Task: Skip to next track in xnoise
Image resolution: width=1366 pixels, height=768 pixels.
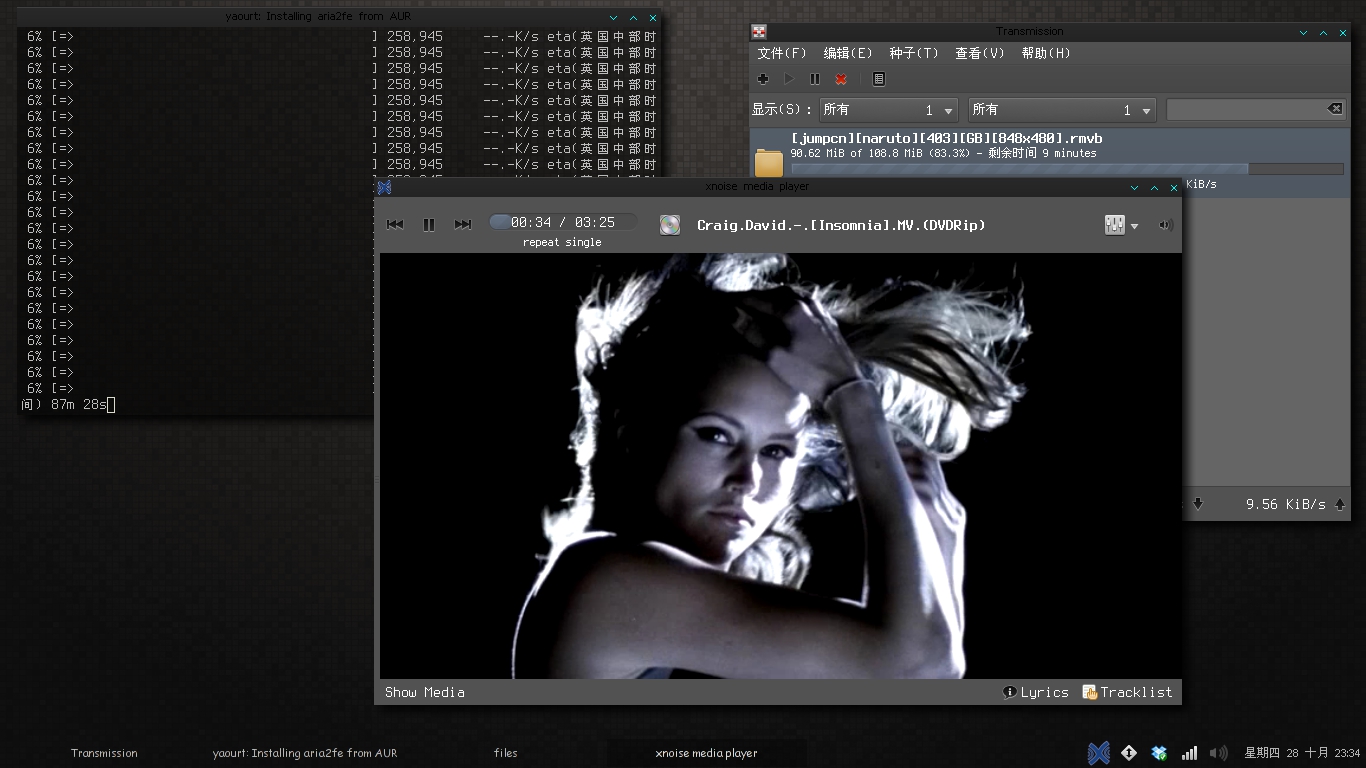Action: 462,225
